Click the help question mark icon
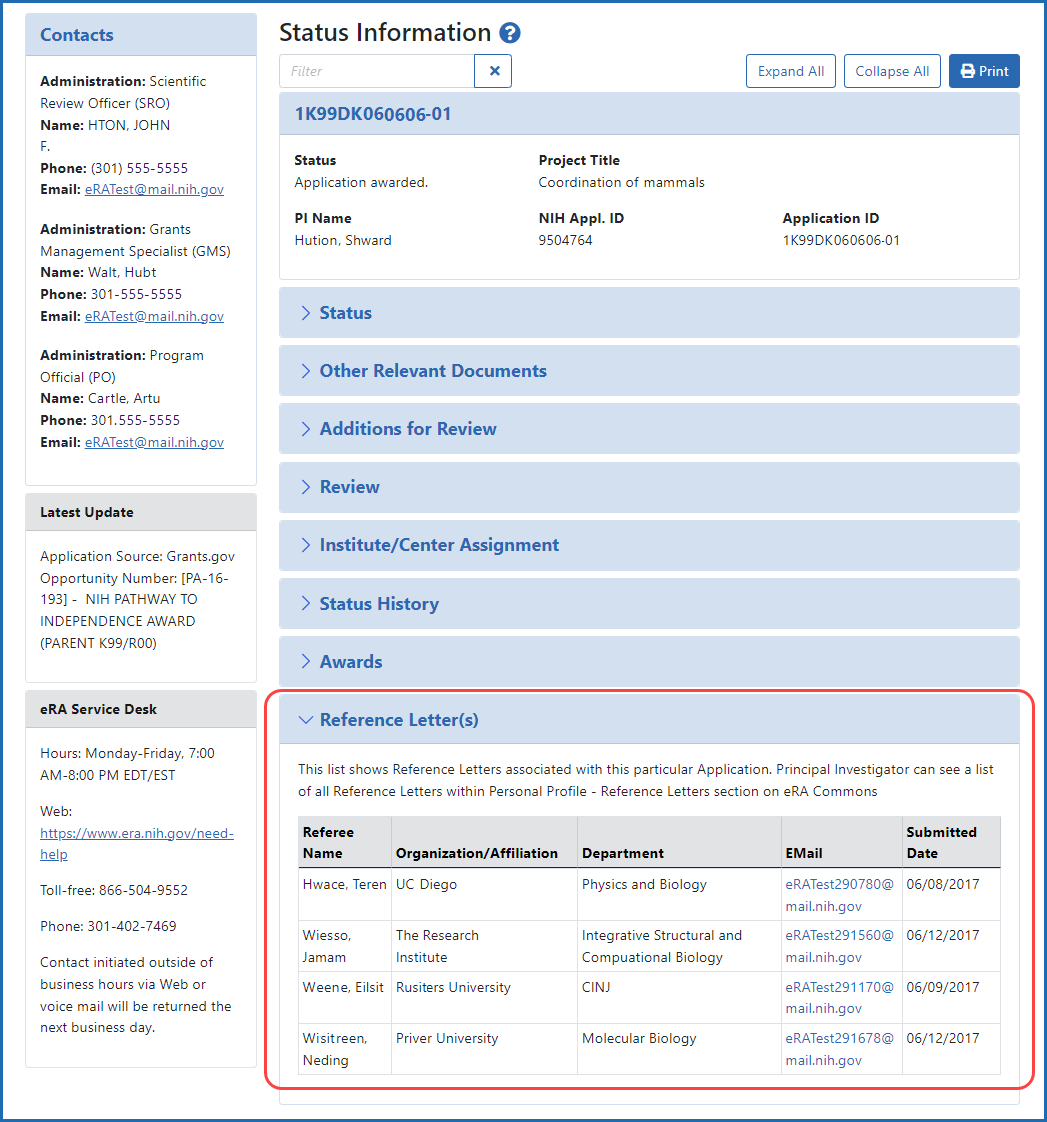 click(x=510, y=33)
